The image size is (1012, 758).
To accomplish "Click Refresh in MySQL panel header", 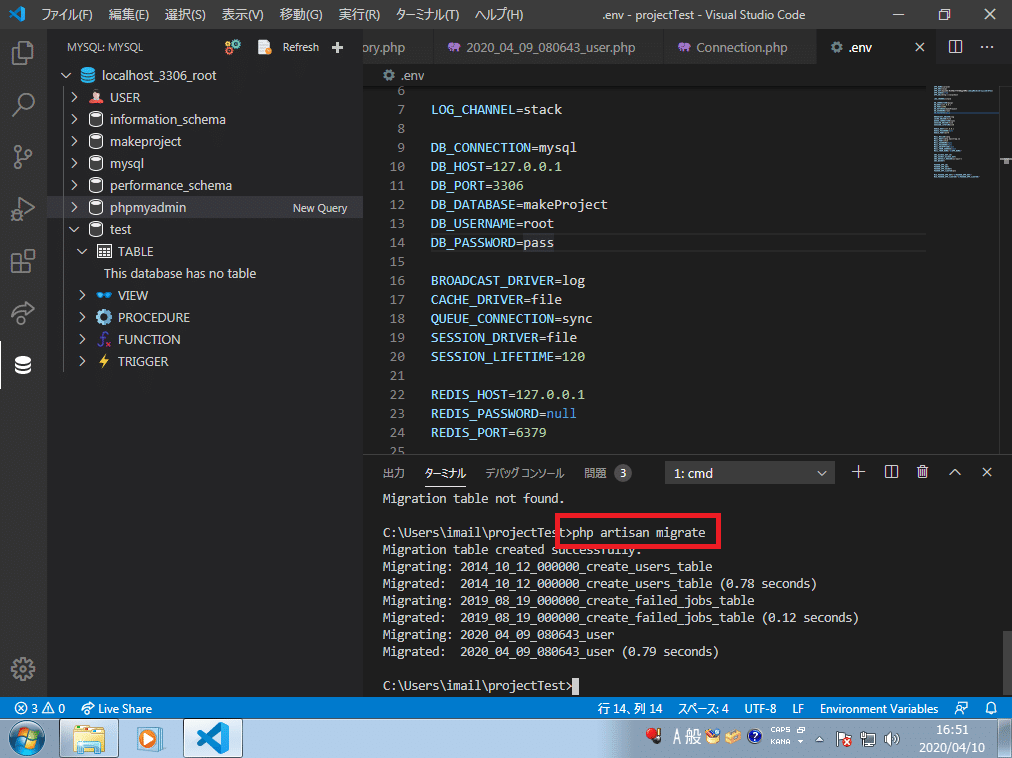I will (x=301, y=47).
